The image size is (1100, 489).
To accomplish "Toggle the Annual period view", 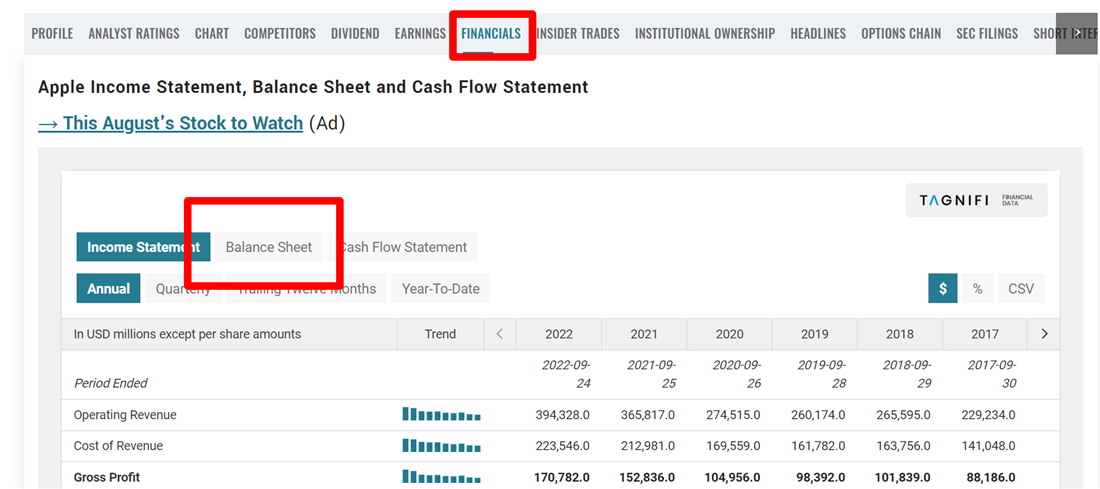I will (x=108, y=289).
